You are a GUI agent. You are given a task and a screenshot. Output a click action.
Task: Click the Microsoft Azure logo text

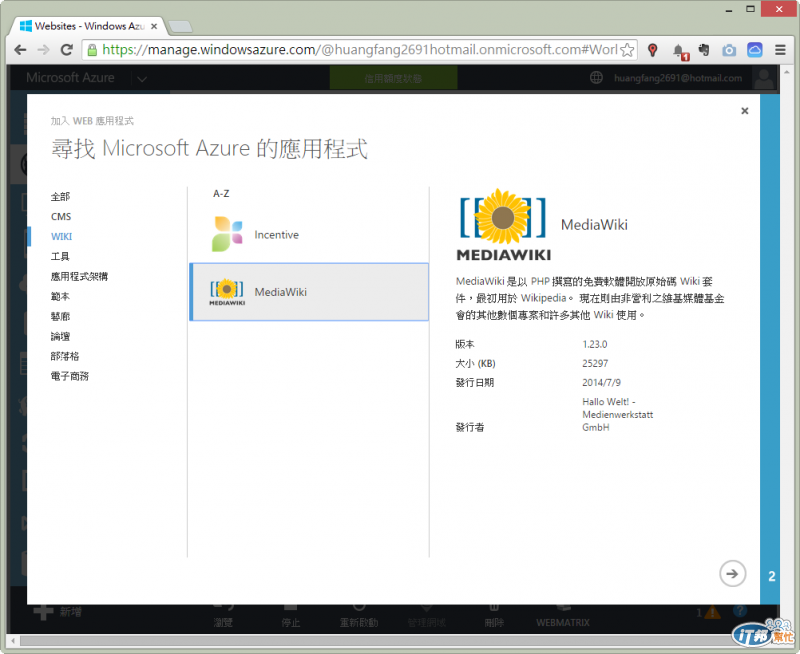70,78
